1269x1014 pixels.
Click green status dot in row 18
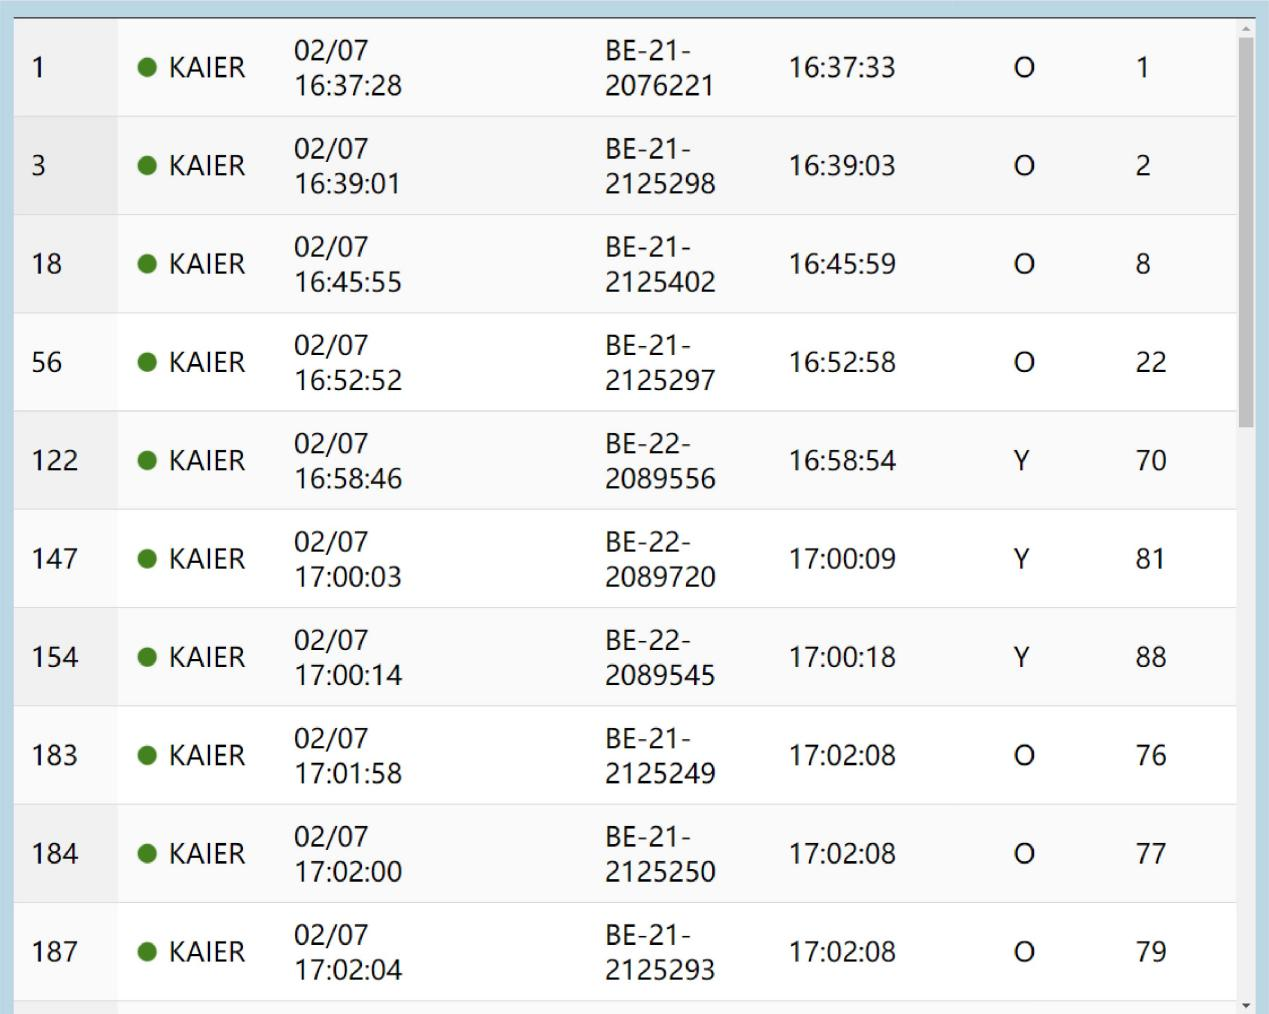click(147, 264)
